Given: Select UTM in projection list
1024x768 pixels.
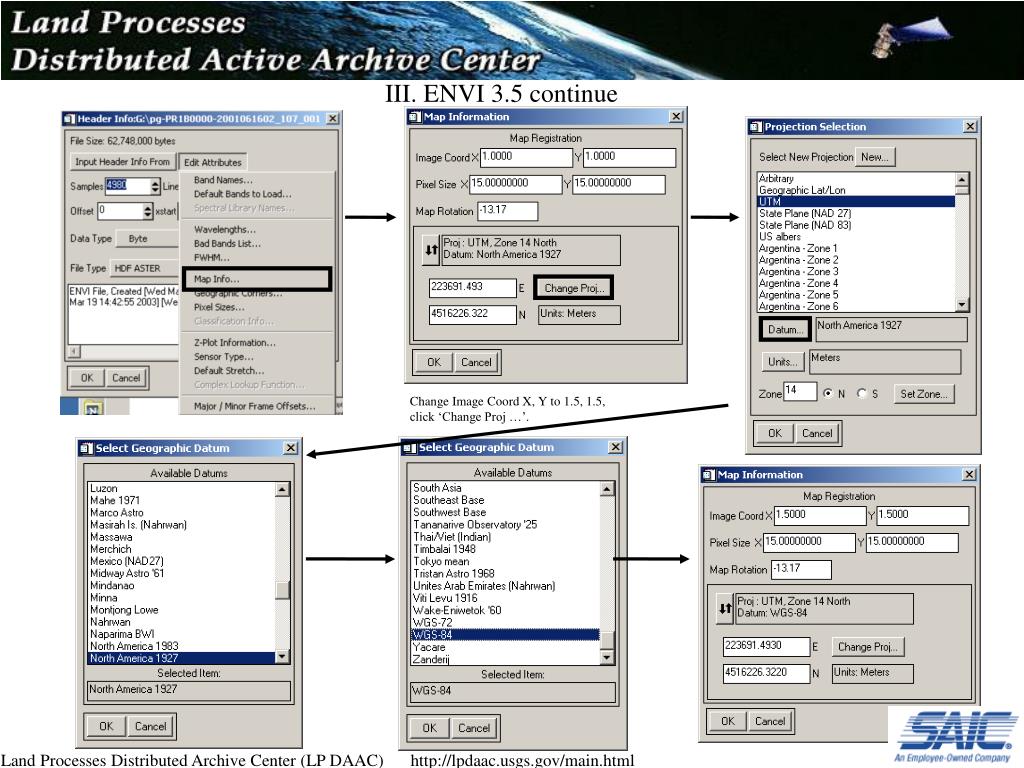Looking at the screenshot, I should tap(856, 201).
